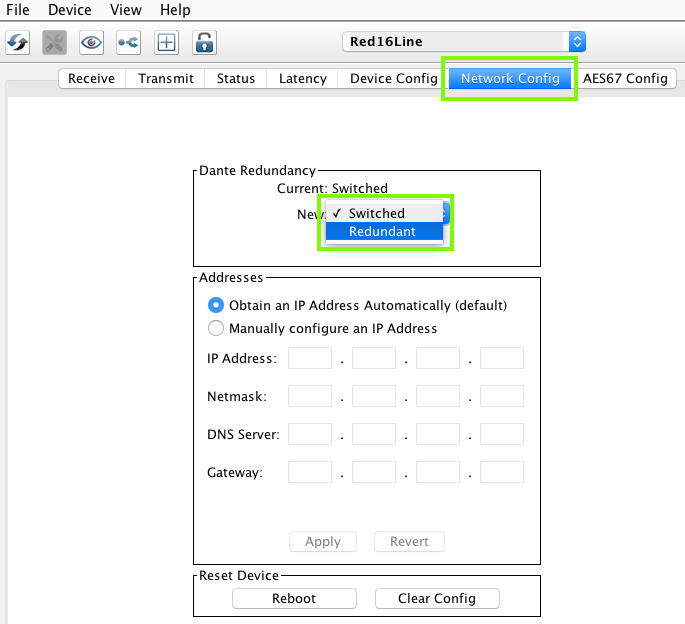Open the View menu
The height and width of the screenshot is (624, 685).
pos(126,10)
